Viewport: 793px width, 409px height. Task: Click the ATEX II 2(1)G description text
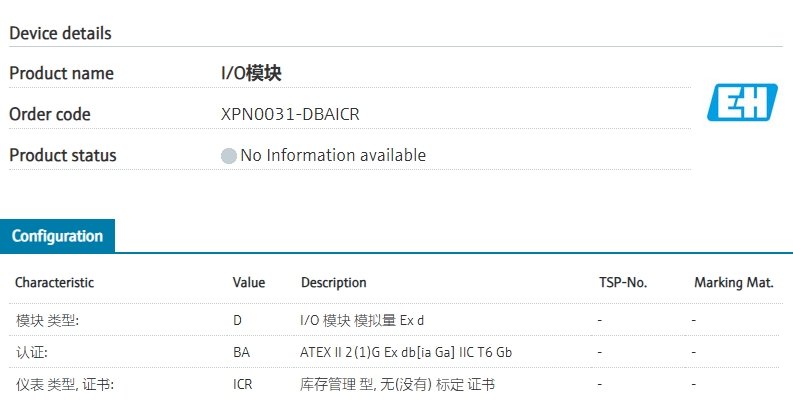(x=406, y=352)
